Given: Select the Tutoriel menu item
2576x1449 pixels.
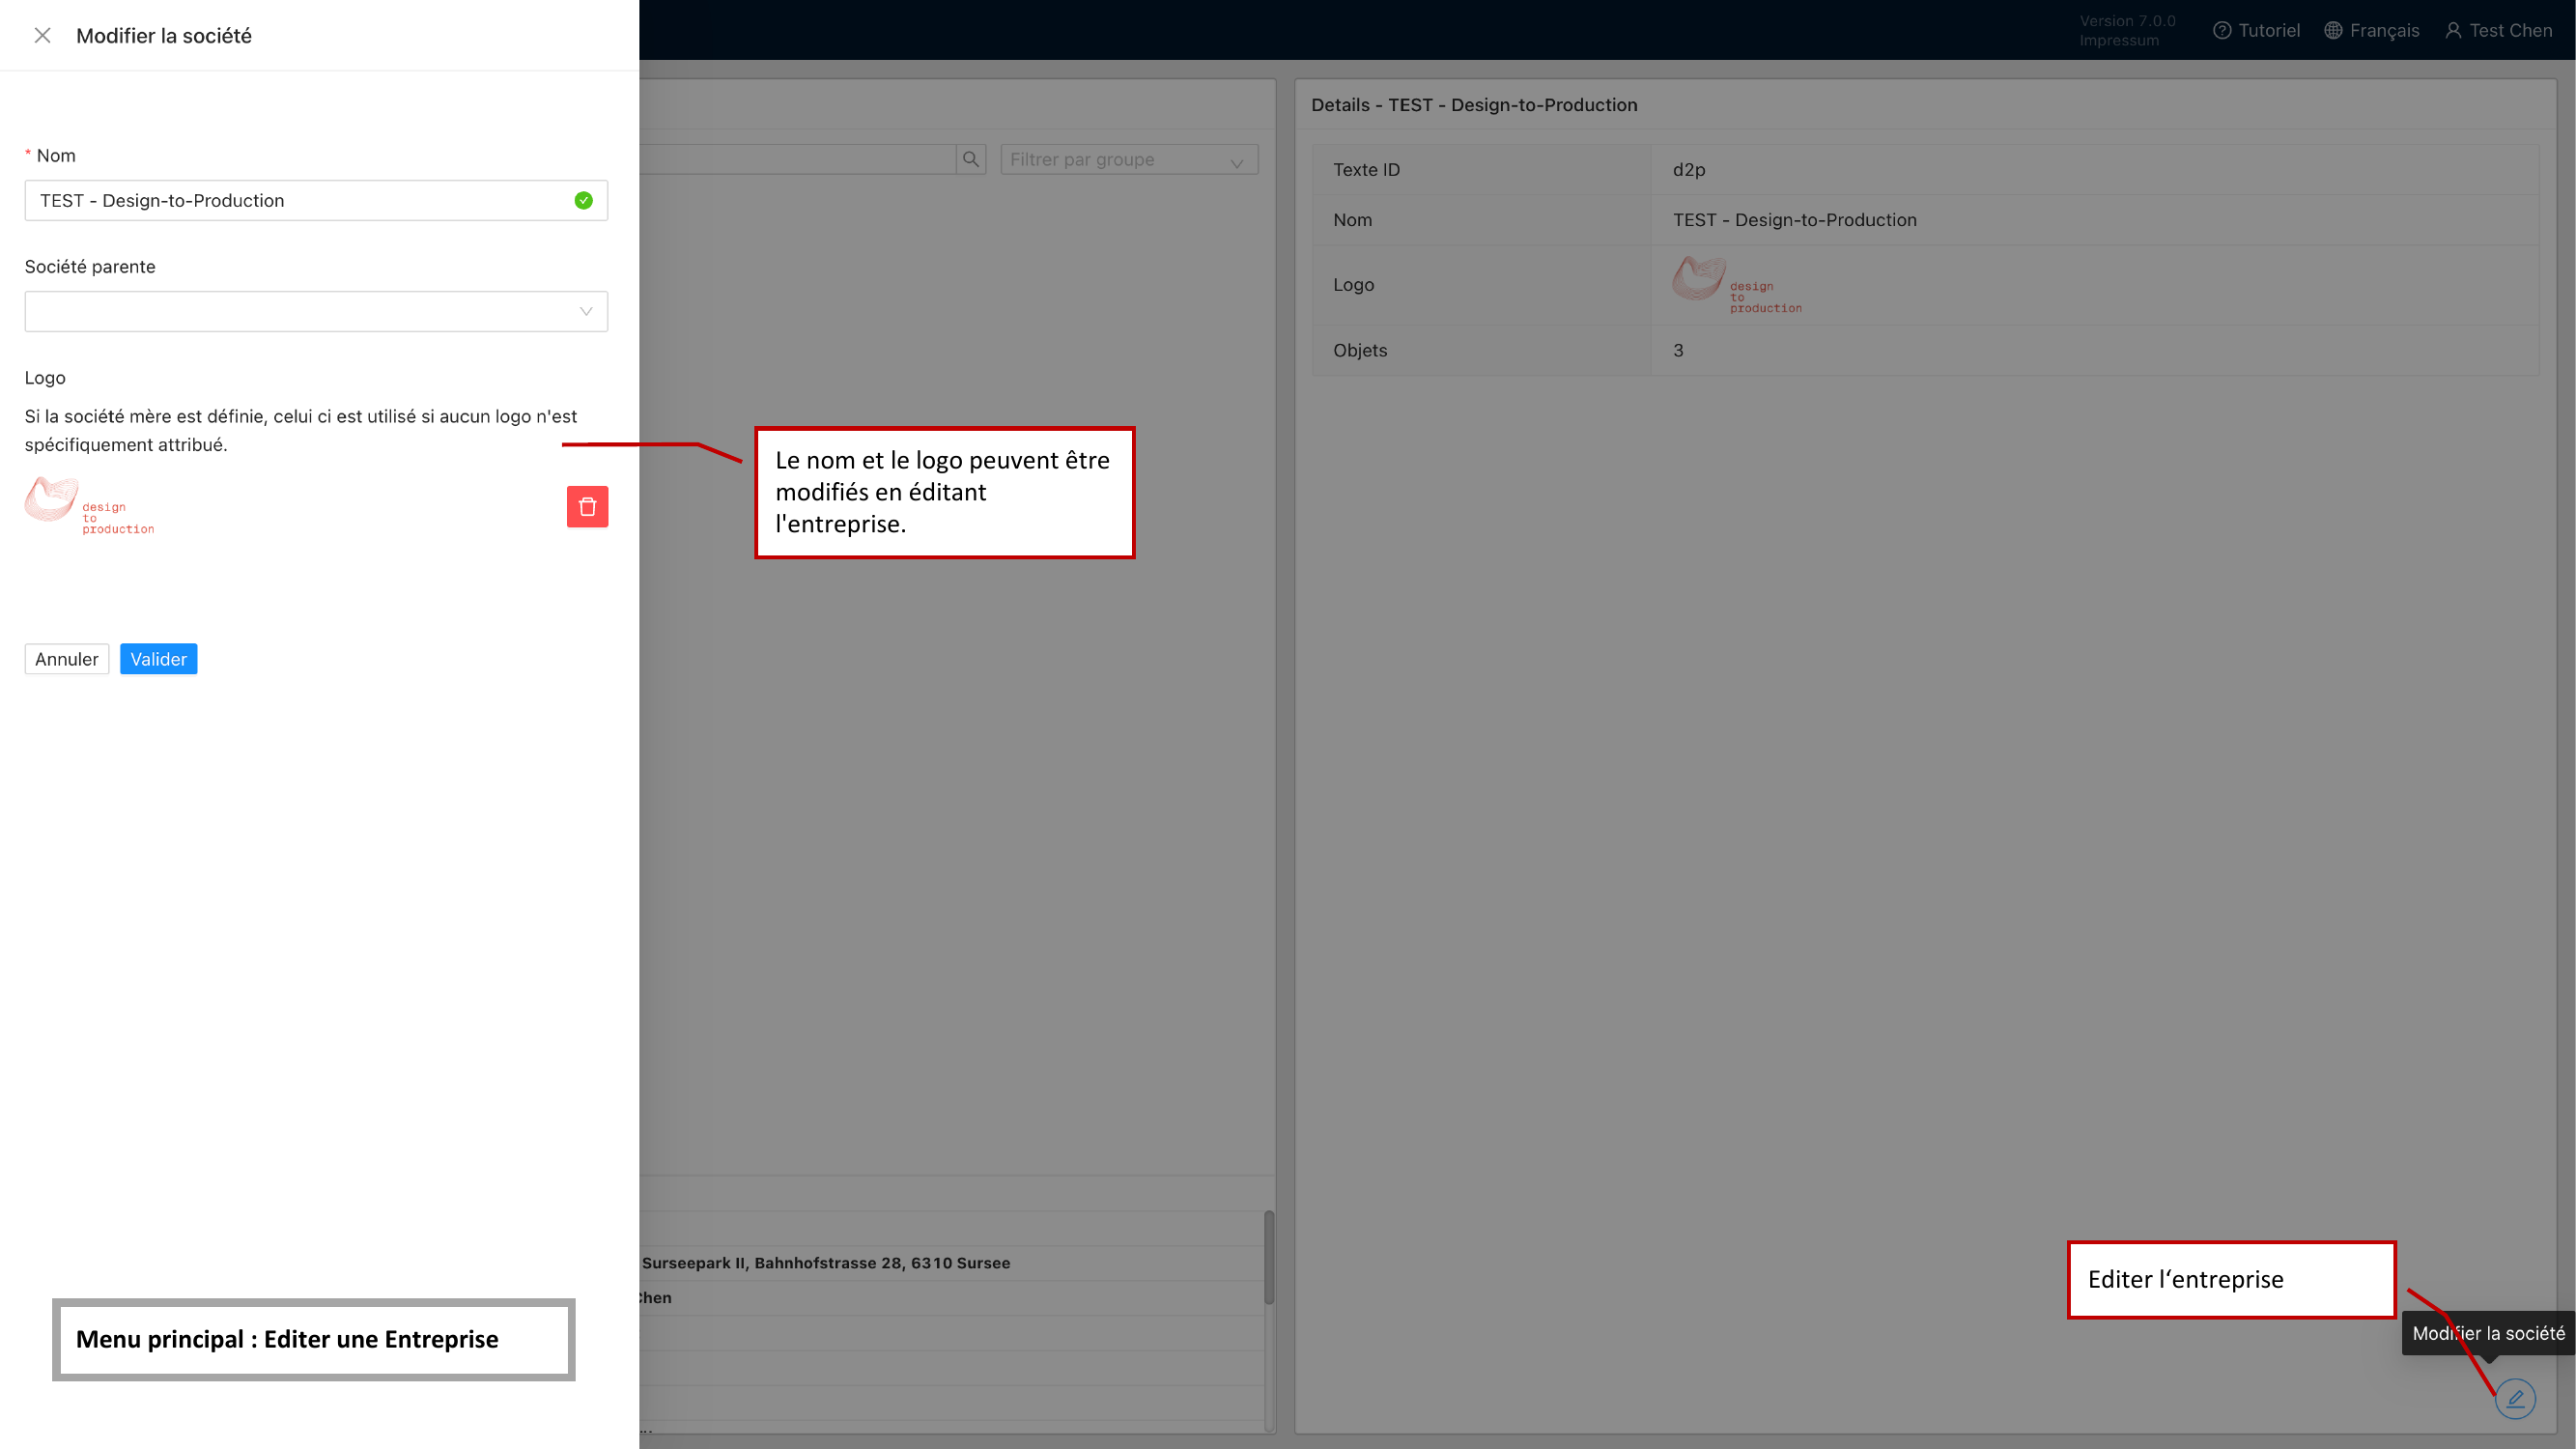Looking at the screenshot, I should (2267, 30).
